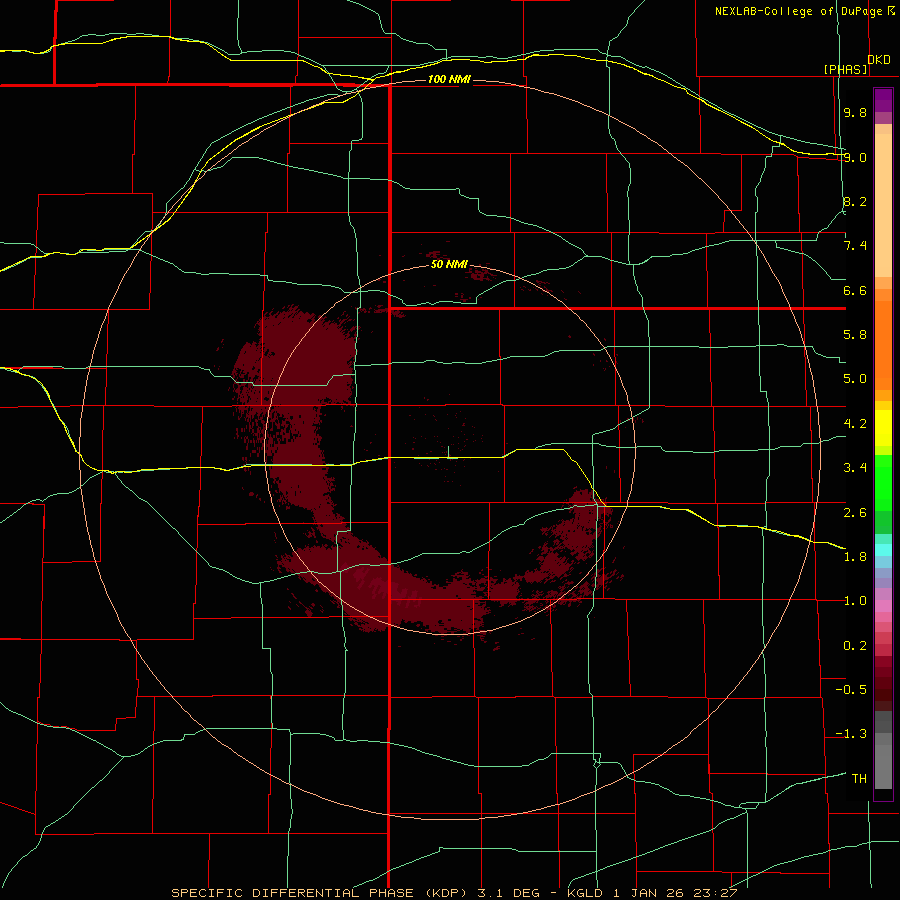This screenshot has height=900, width=900.
Task: Select the 1.0 value on the color scale
Action: [855, 601]
